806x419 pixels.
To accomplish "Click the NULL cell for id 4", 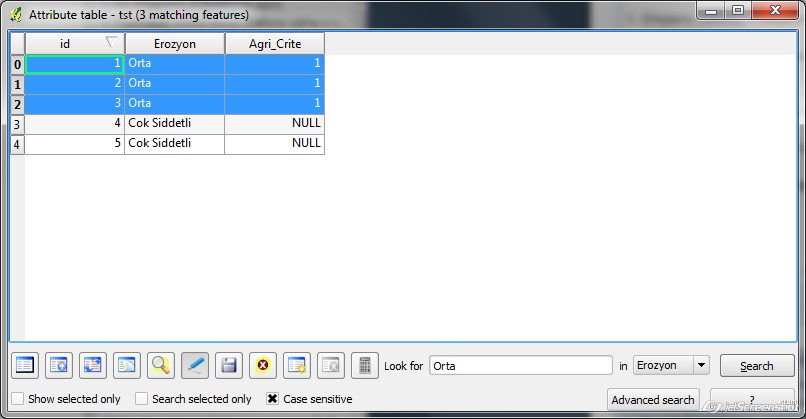I will pyautogui.click(x=274, y=124).
